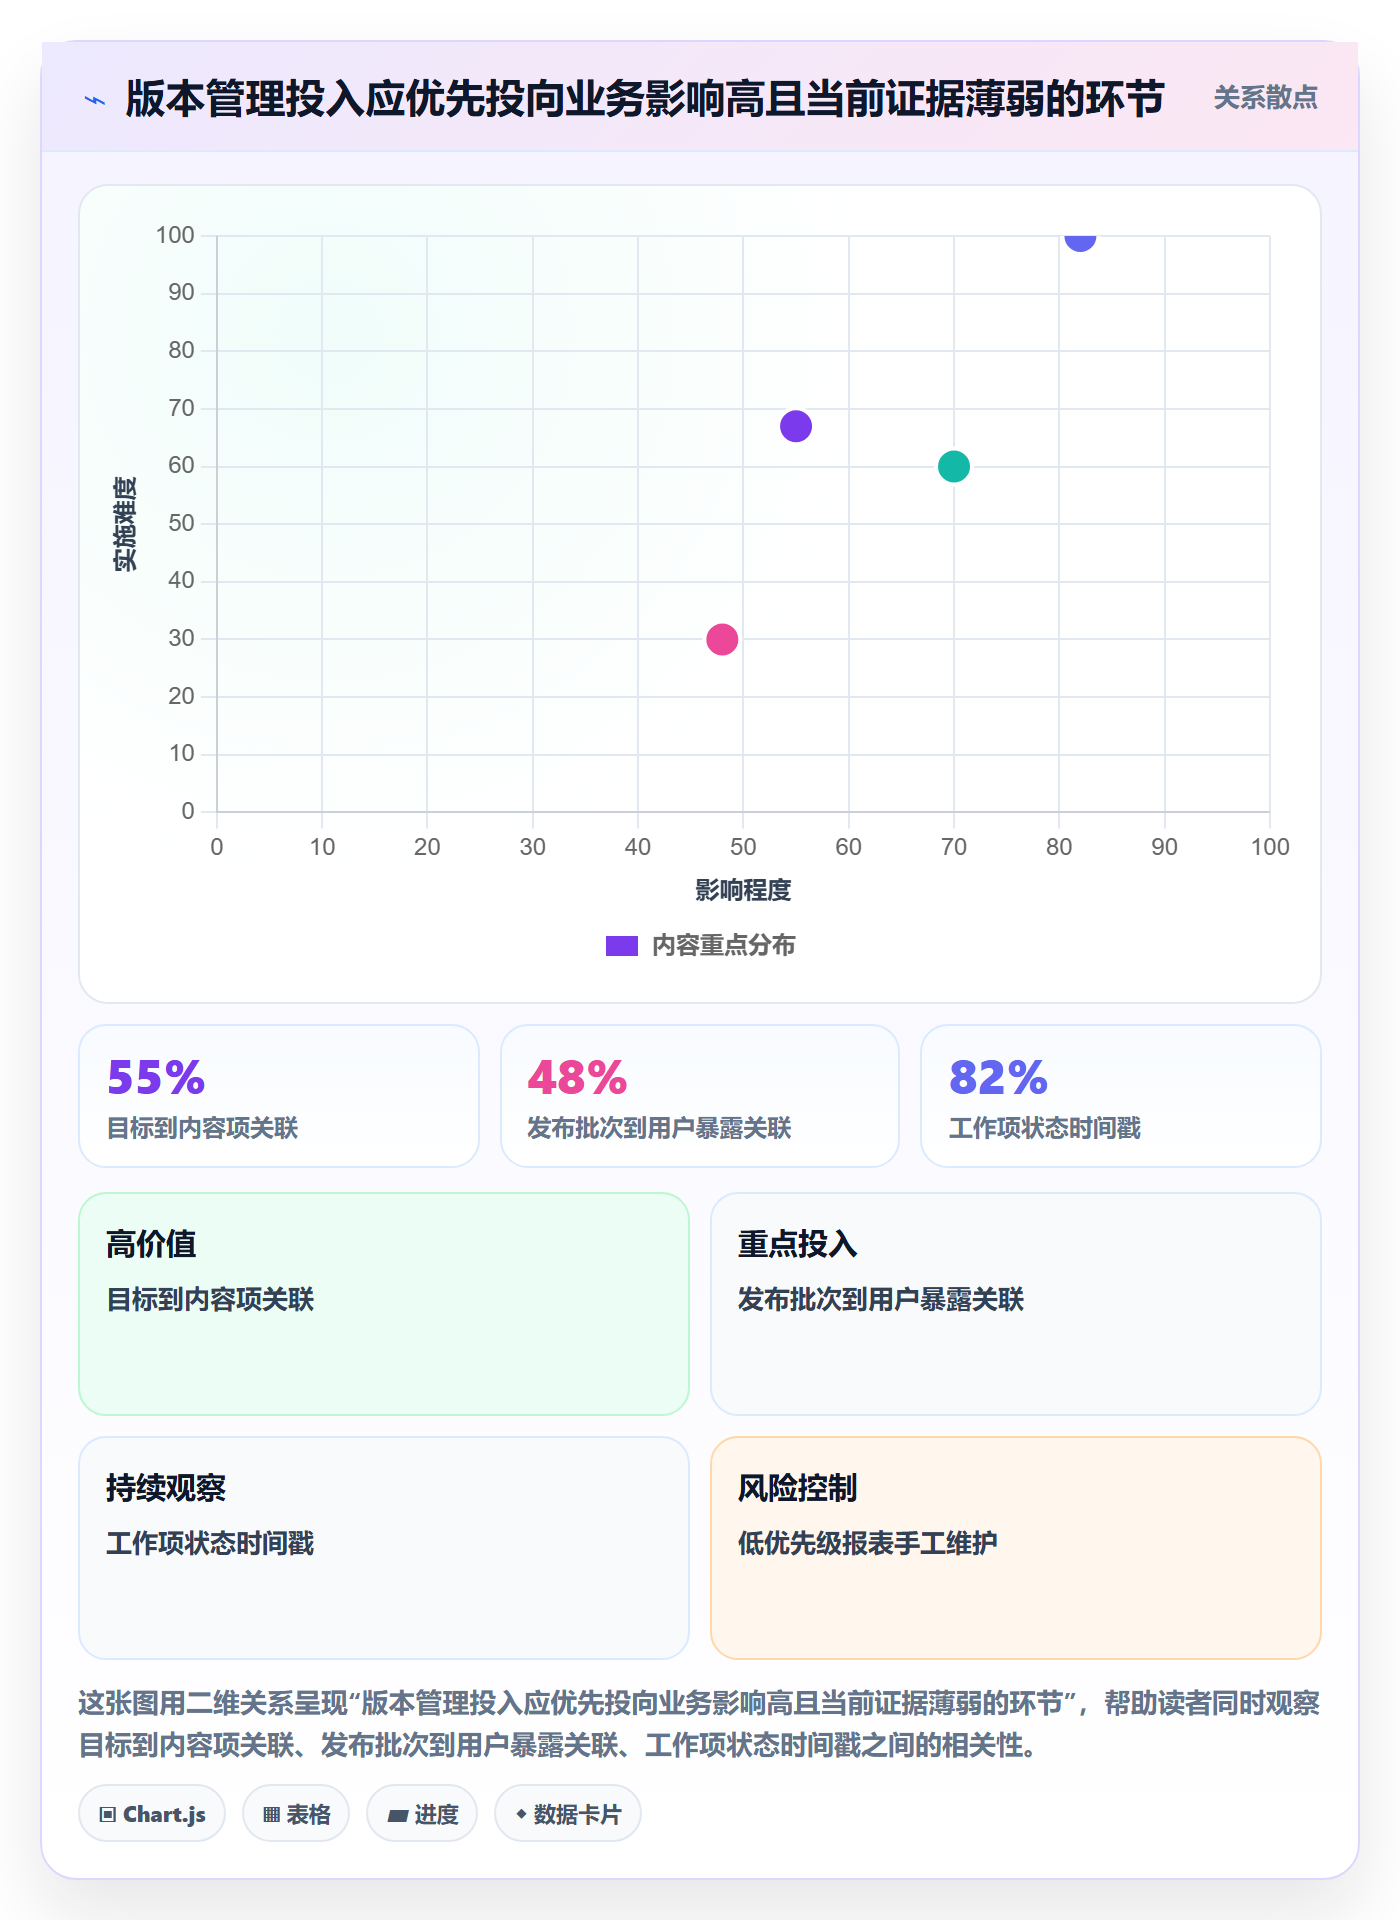Click the 影响程度 x-axis title
The height and width of the screenshot is (1920, 1400).
click(743, 890)
